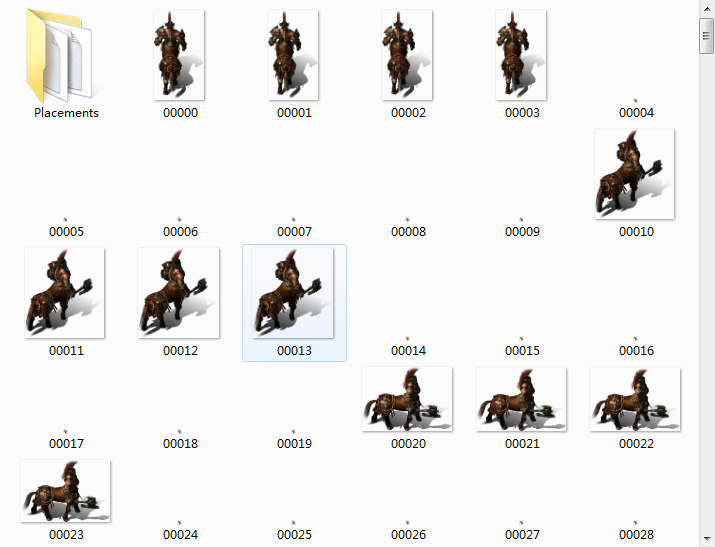The width and height of the screenshot is (715, 547).
Task: Click the 00020 file name label
Action: click(409, 444)
